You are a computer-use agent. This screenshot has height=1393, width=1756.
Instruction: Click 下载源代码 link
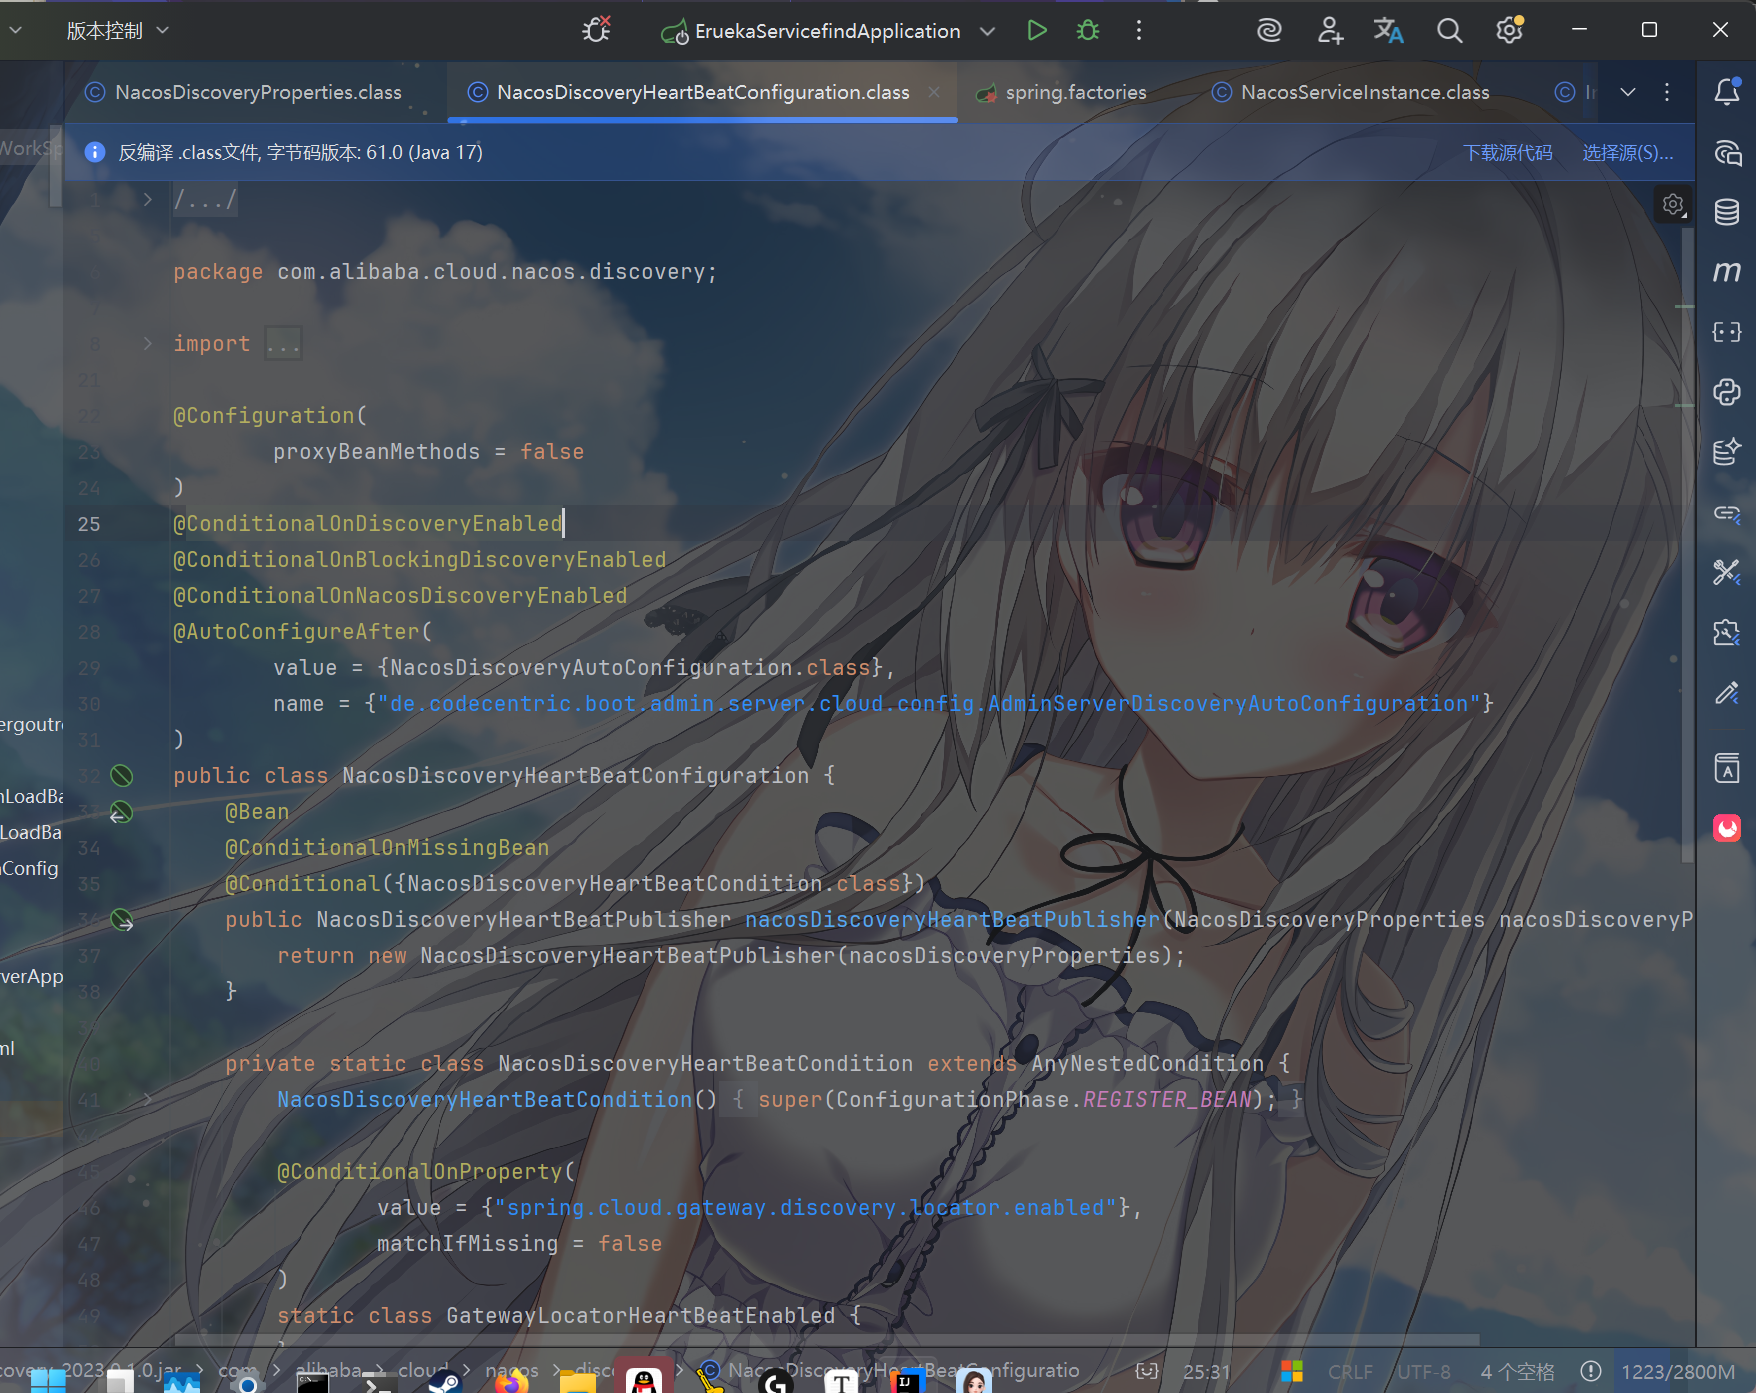[x=1508, y=152]
